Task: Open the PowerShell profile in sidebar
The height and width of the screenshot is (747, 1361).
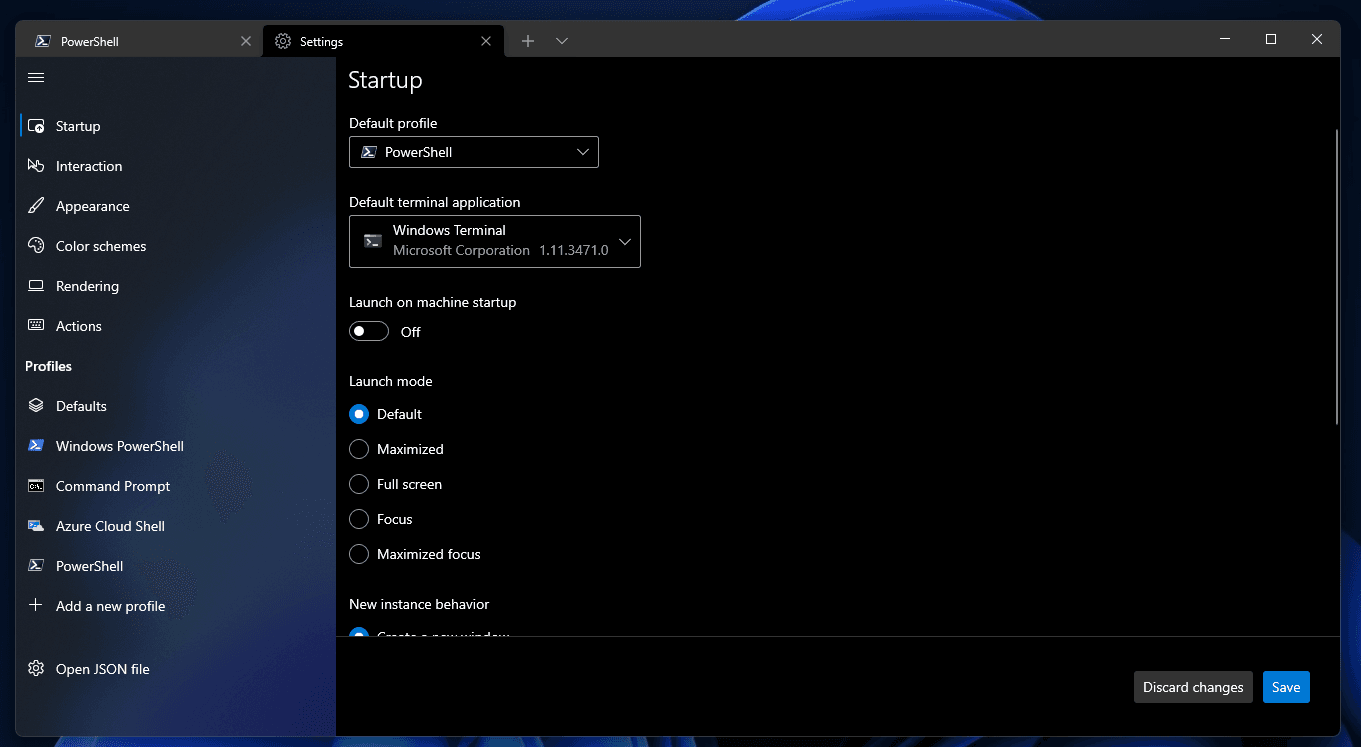Action: point(177,566)
